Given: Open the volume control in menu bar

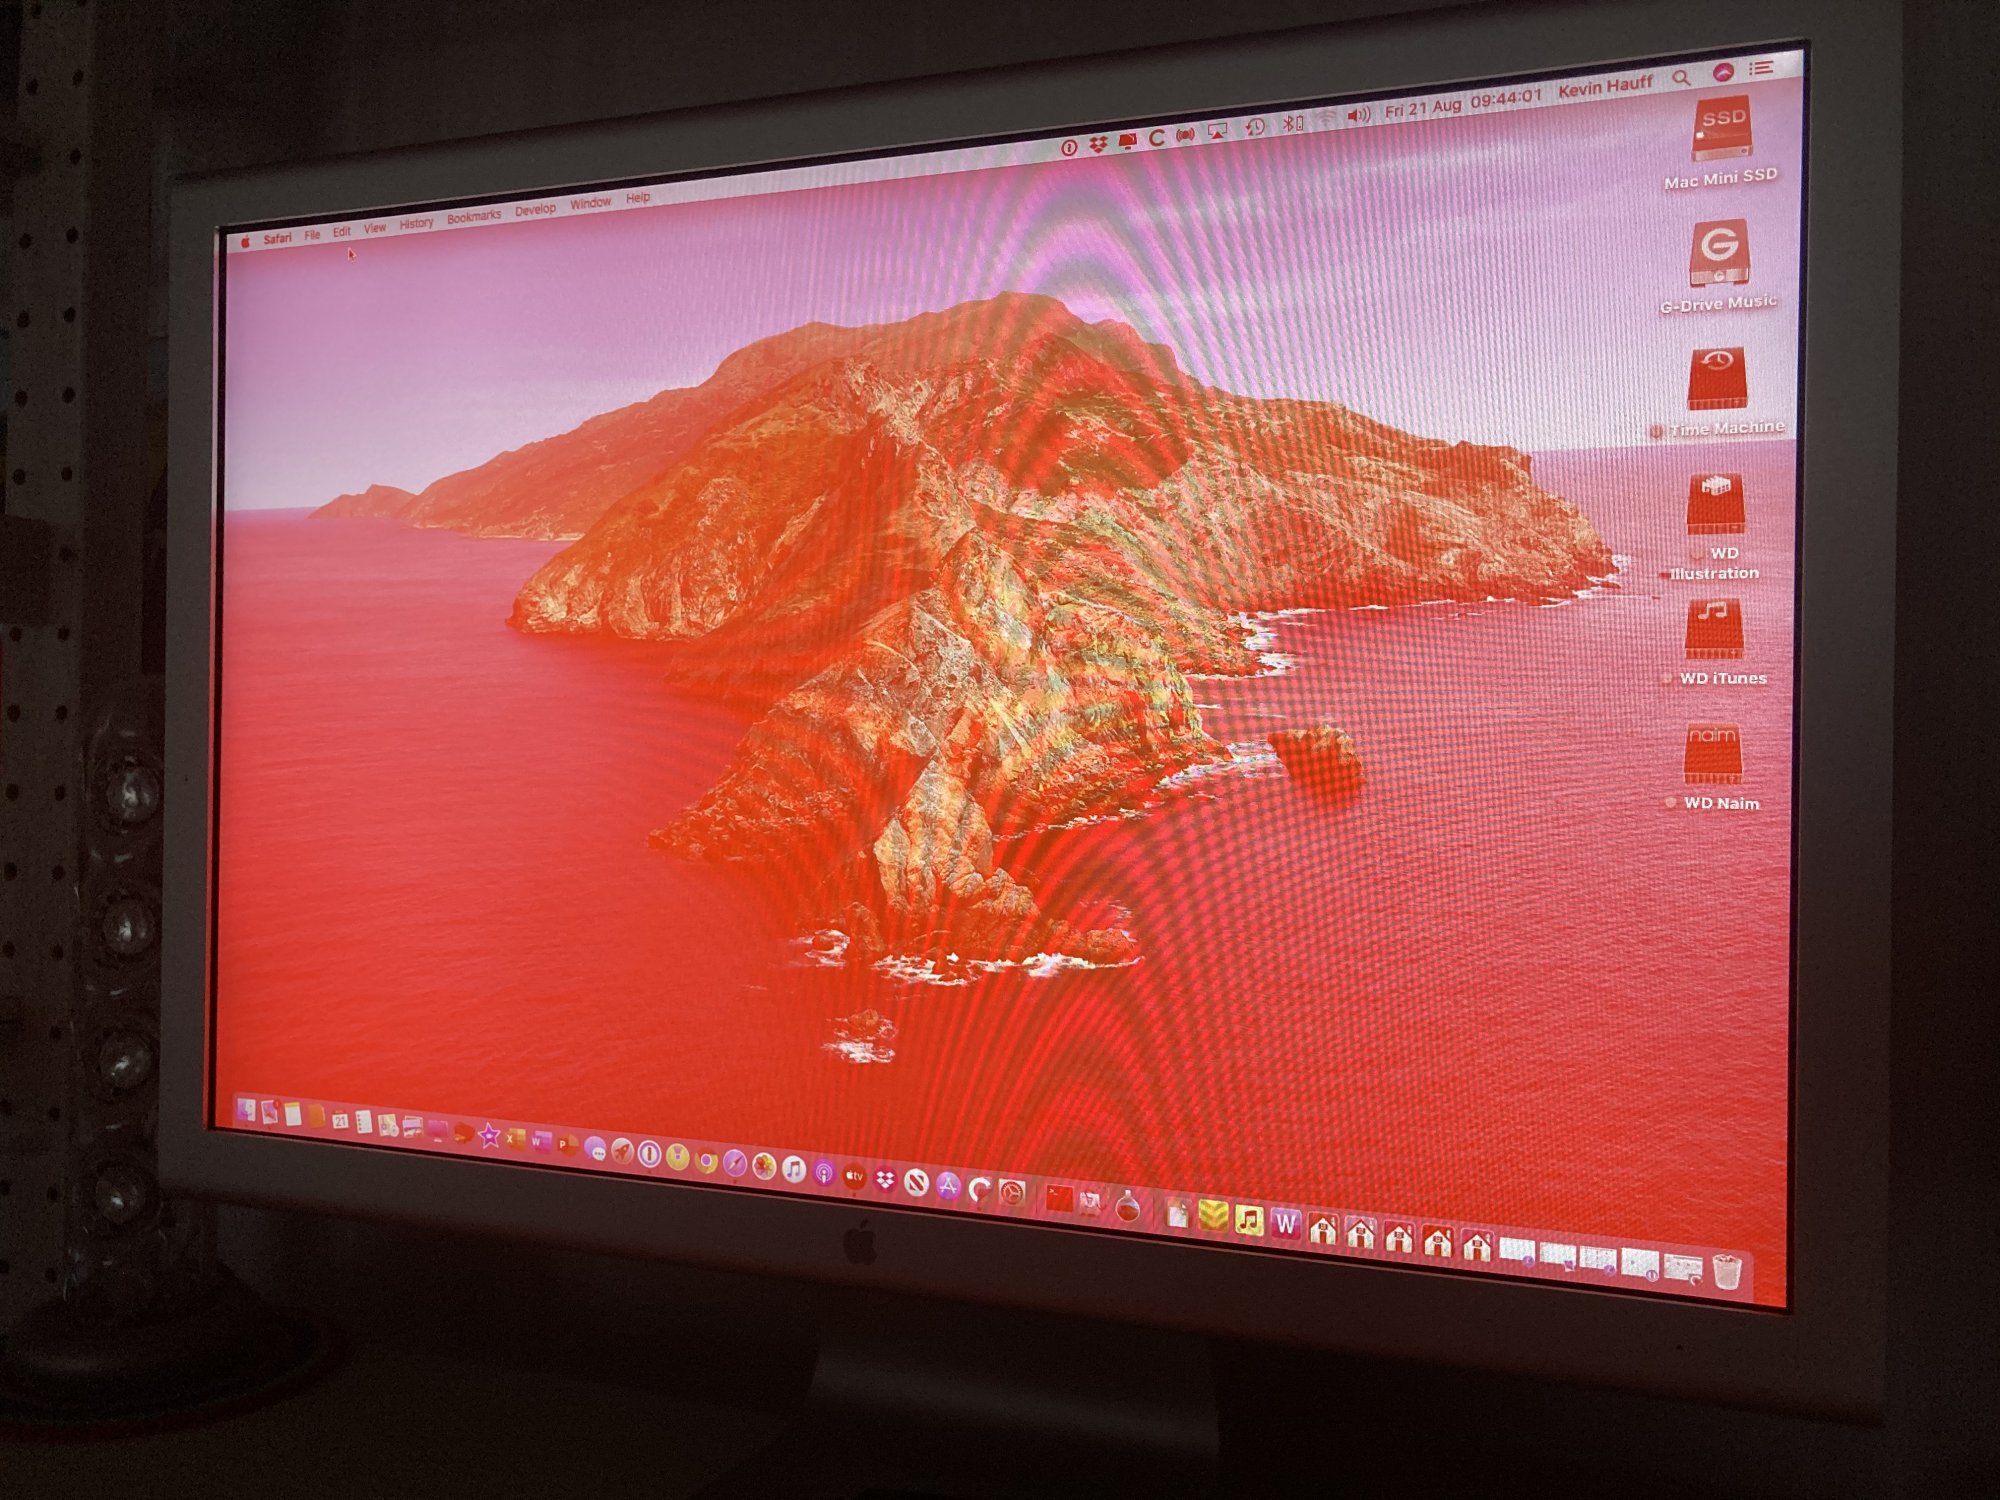Looking at the screenshot, I should coord(1357,116).
